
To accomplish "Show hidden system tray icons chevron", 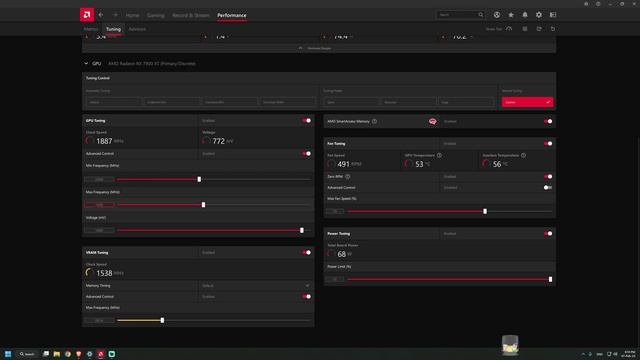I will [x=583, y=354].
